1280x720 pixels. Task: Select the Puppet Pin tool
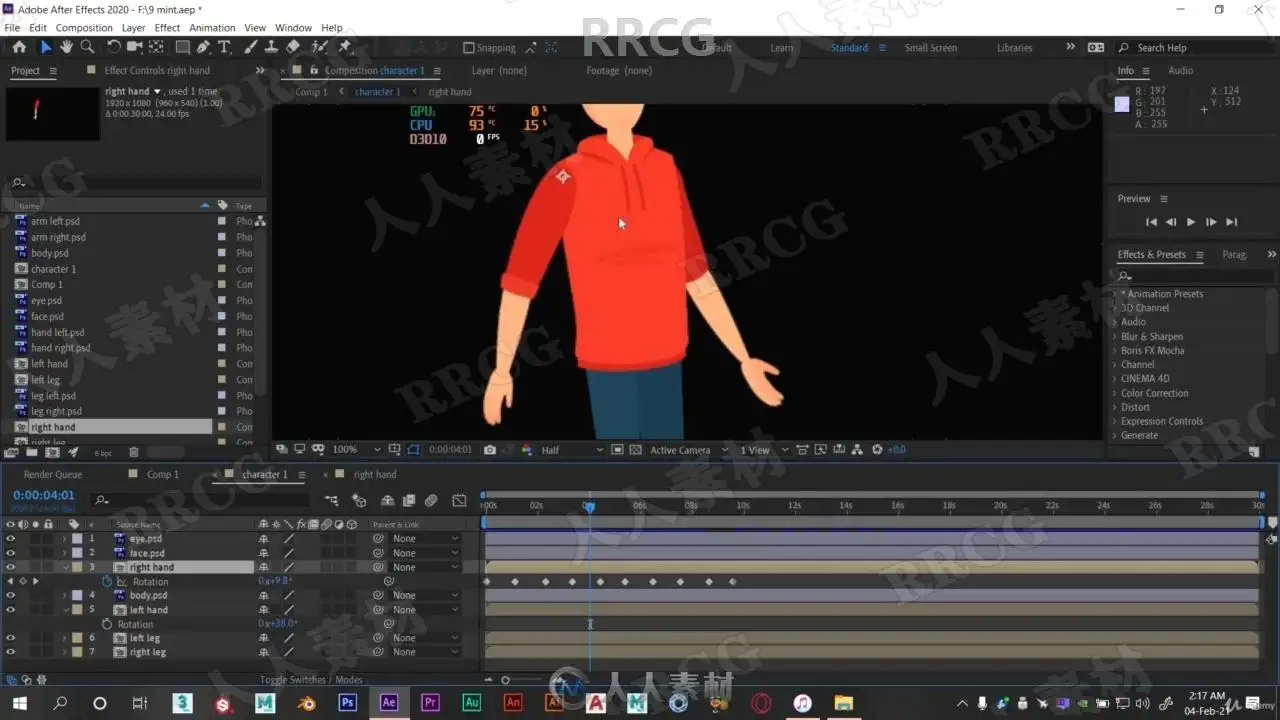click(x=345, y=47)
